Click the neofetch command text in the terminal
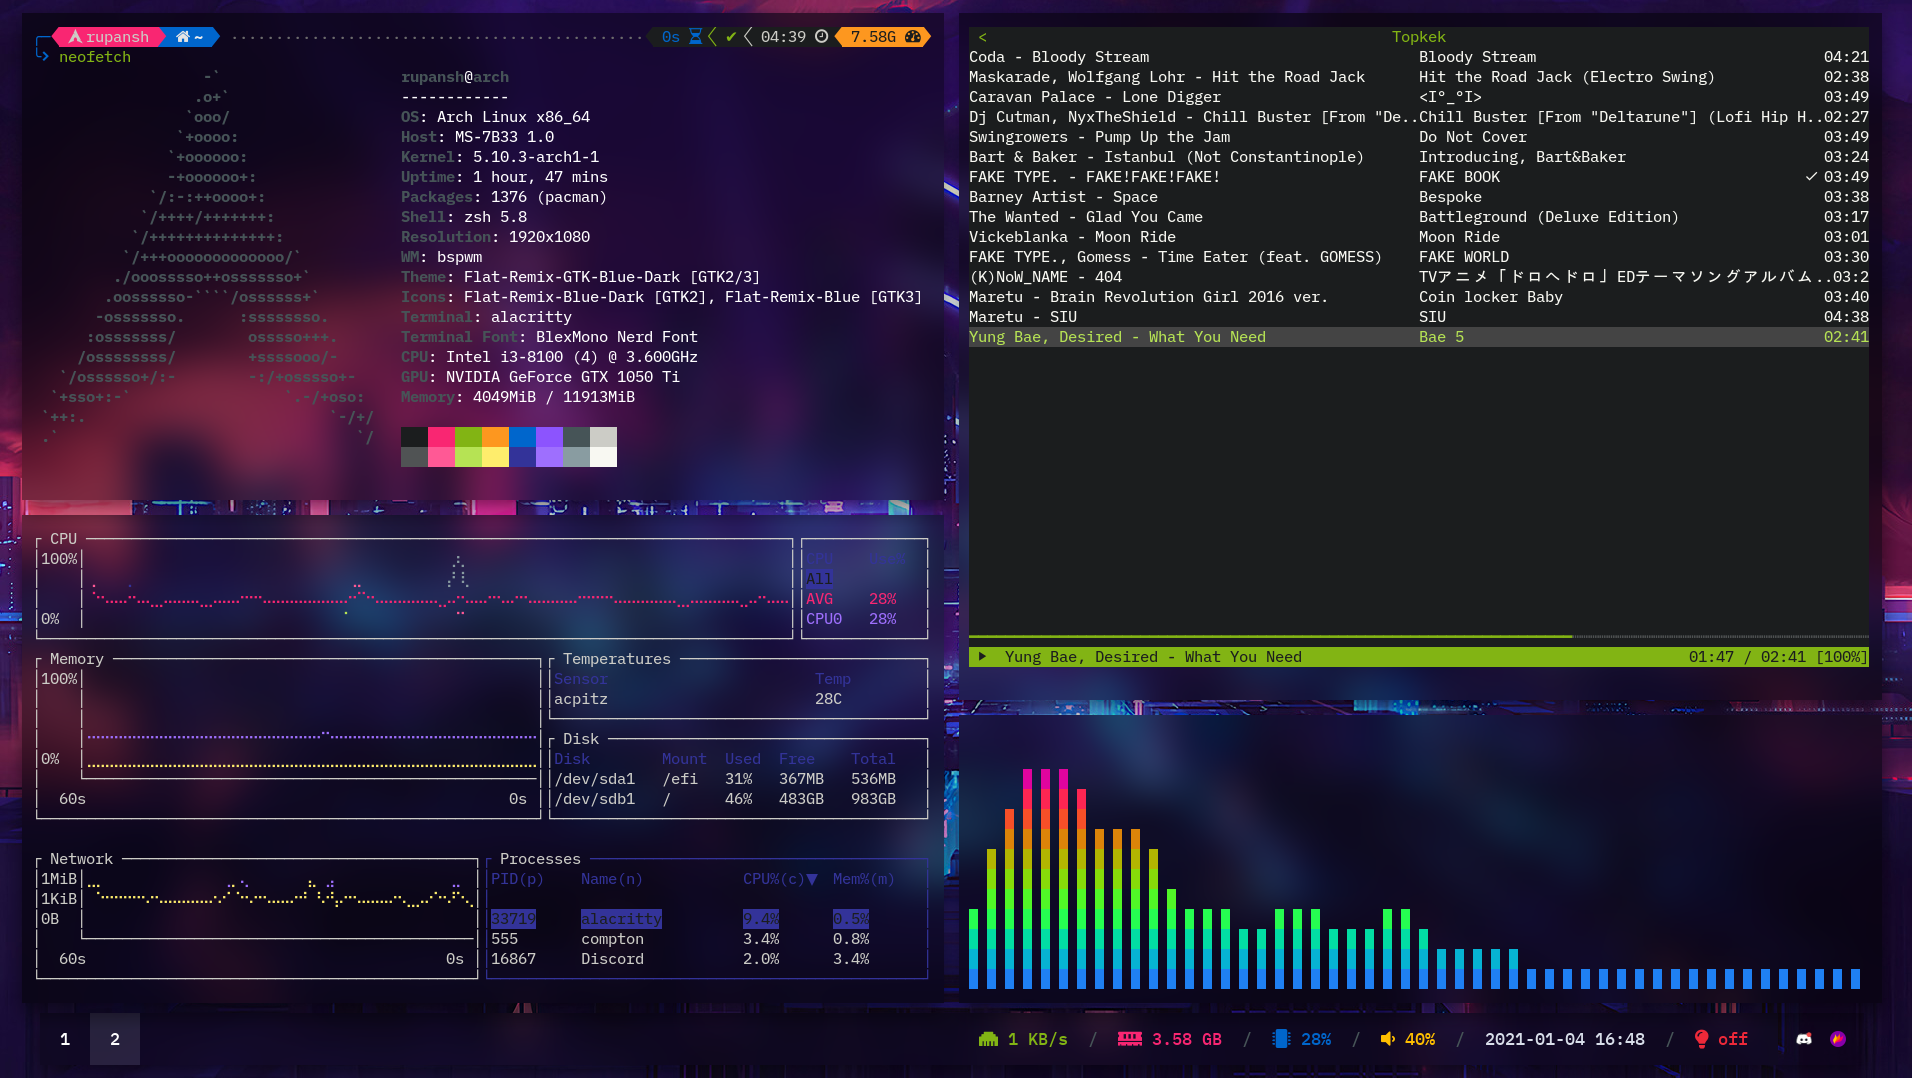The height and width of the screenshot is (1078, 1912). 95,57
